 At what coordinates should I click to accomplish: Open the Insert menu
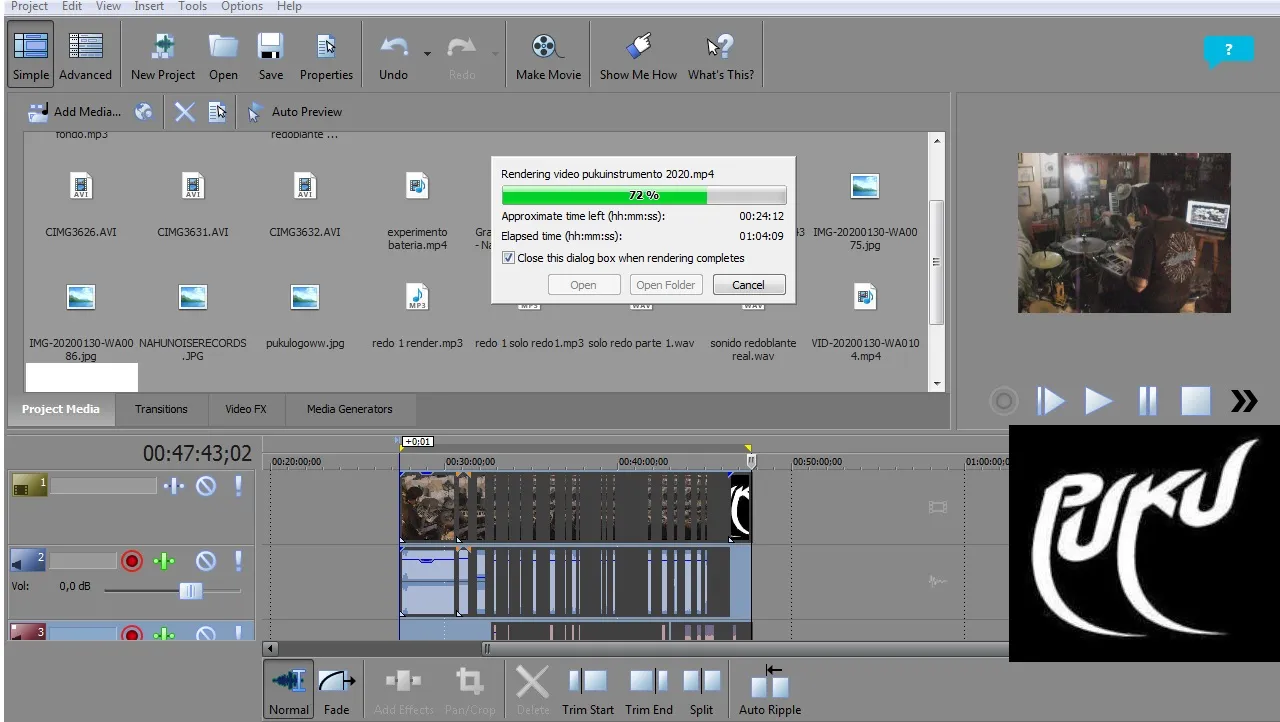point(149,6)
